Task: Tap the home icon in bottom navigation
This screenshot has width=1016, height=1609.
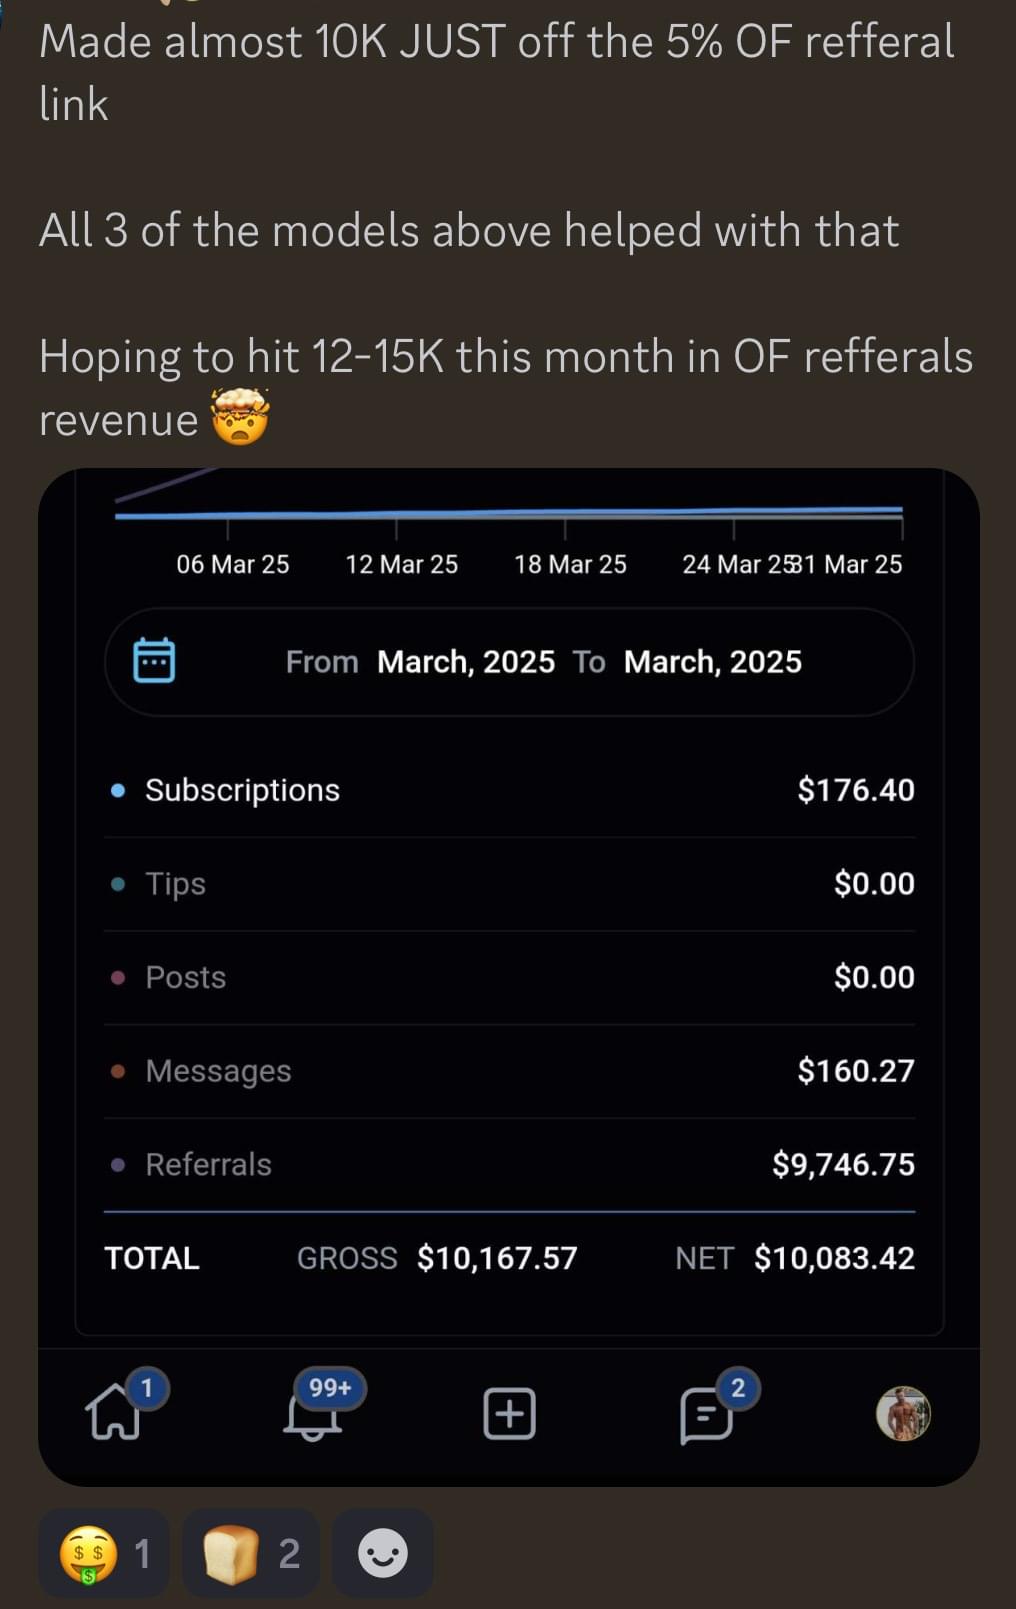Action: coord(115,1414)
